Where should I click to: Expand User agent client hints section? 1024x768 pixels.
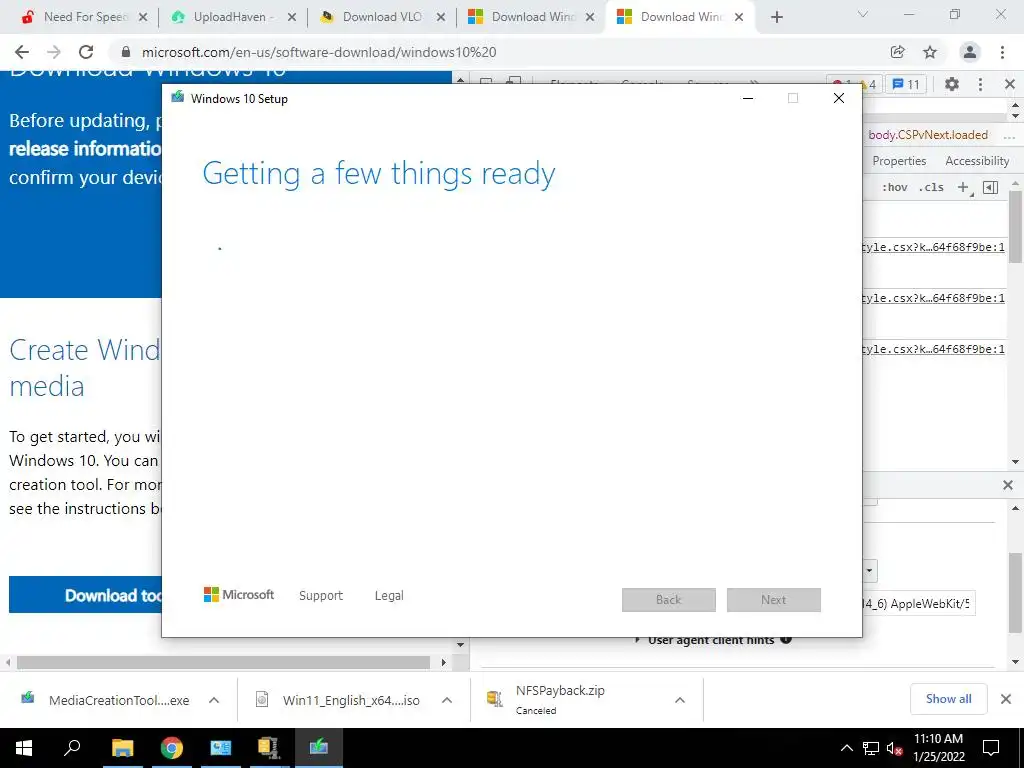[713, 640]
